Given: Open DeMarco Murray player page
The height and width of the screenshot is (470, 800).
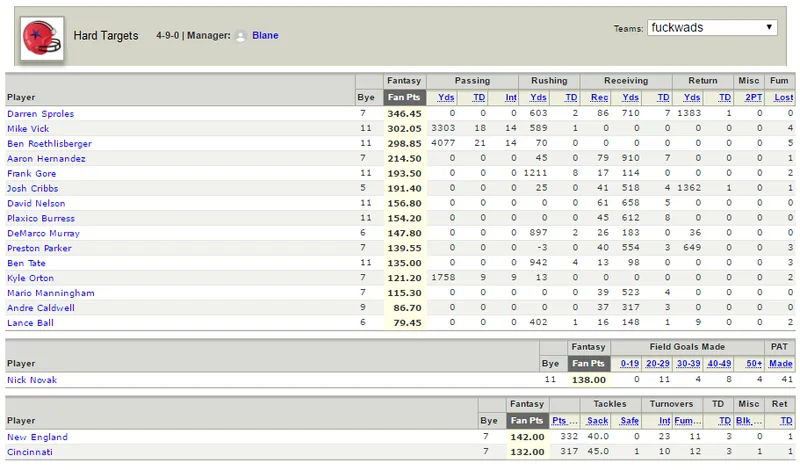Looking at the screenshot, I should tap(43, 233).
